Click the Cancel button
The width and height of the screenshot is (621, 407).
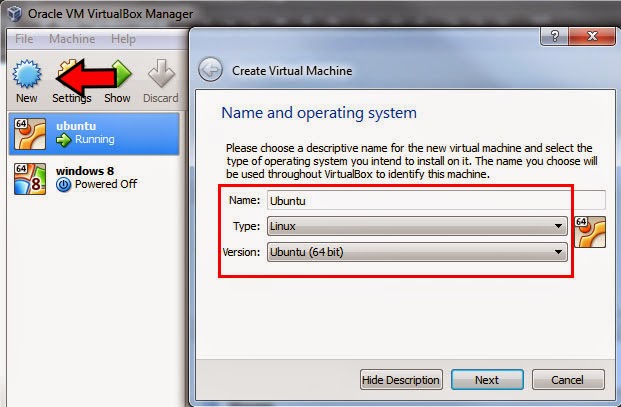[x=568, y=380]
